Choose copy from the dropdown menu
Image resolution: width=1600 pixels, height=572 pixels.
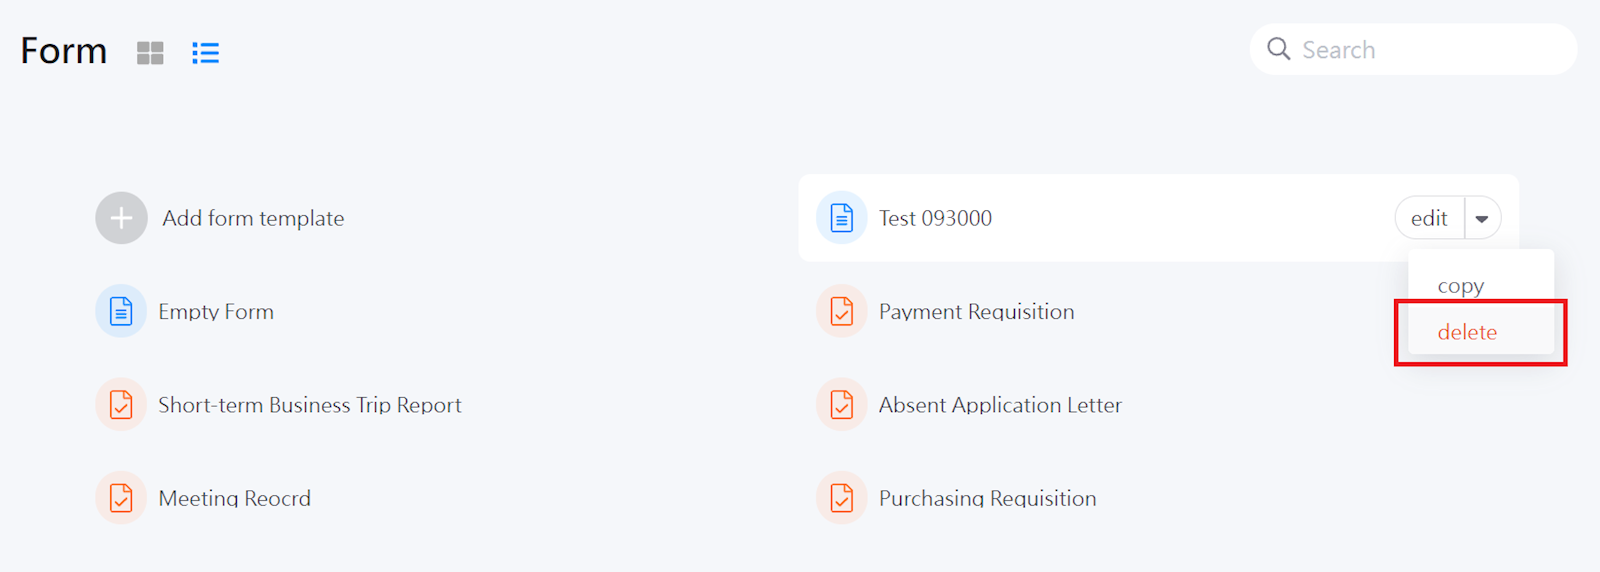point(1461,286)
